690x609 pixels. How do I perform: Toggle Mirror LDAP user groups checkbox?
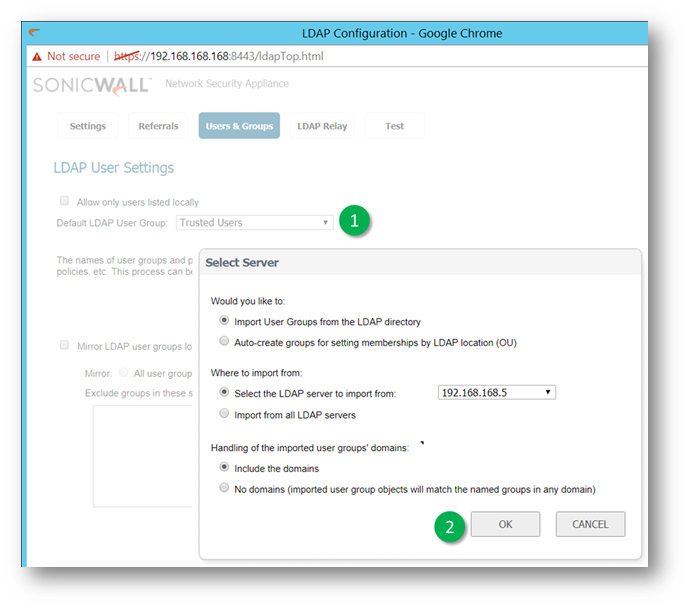65,346
